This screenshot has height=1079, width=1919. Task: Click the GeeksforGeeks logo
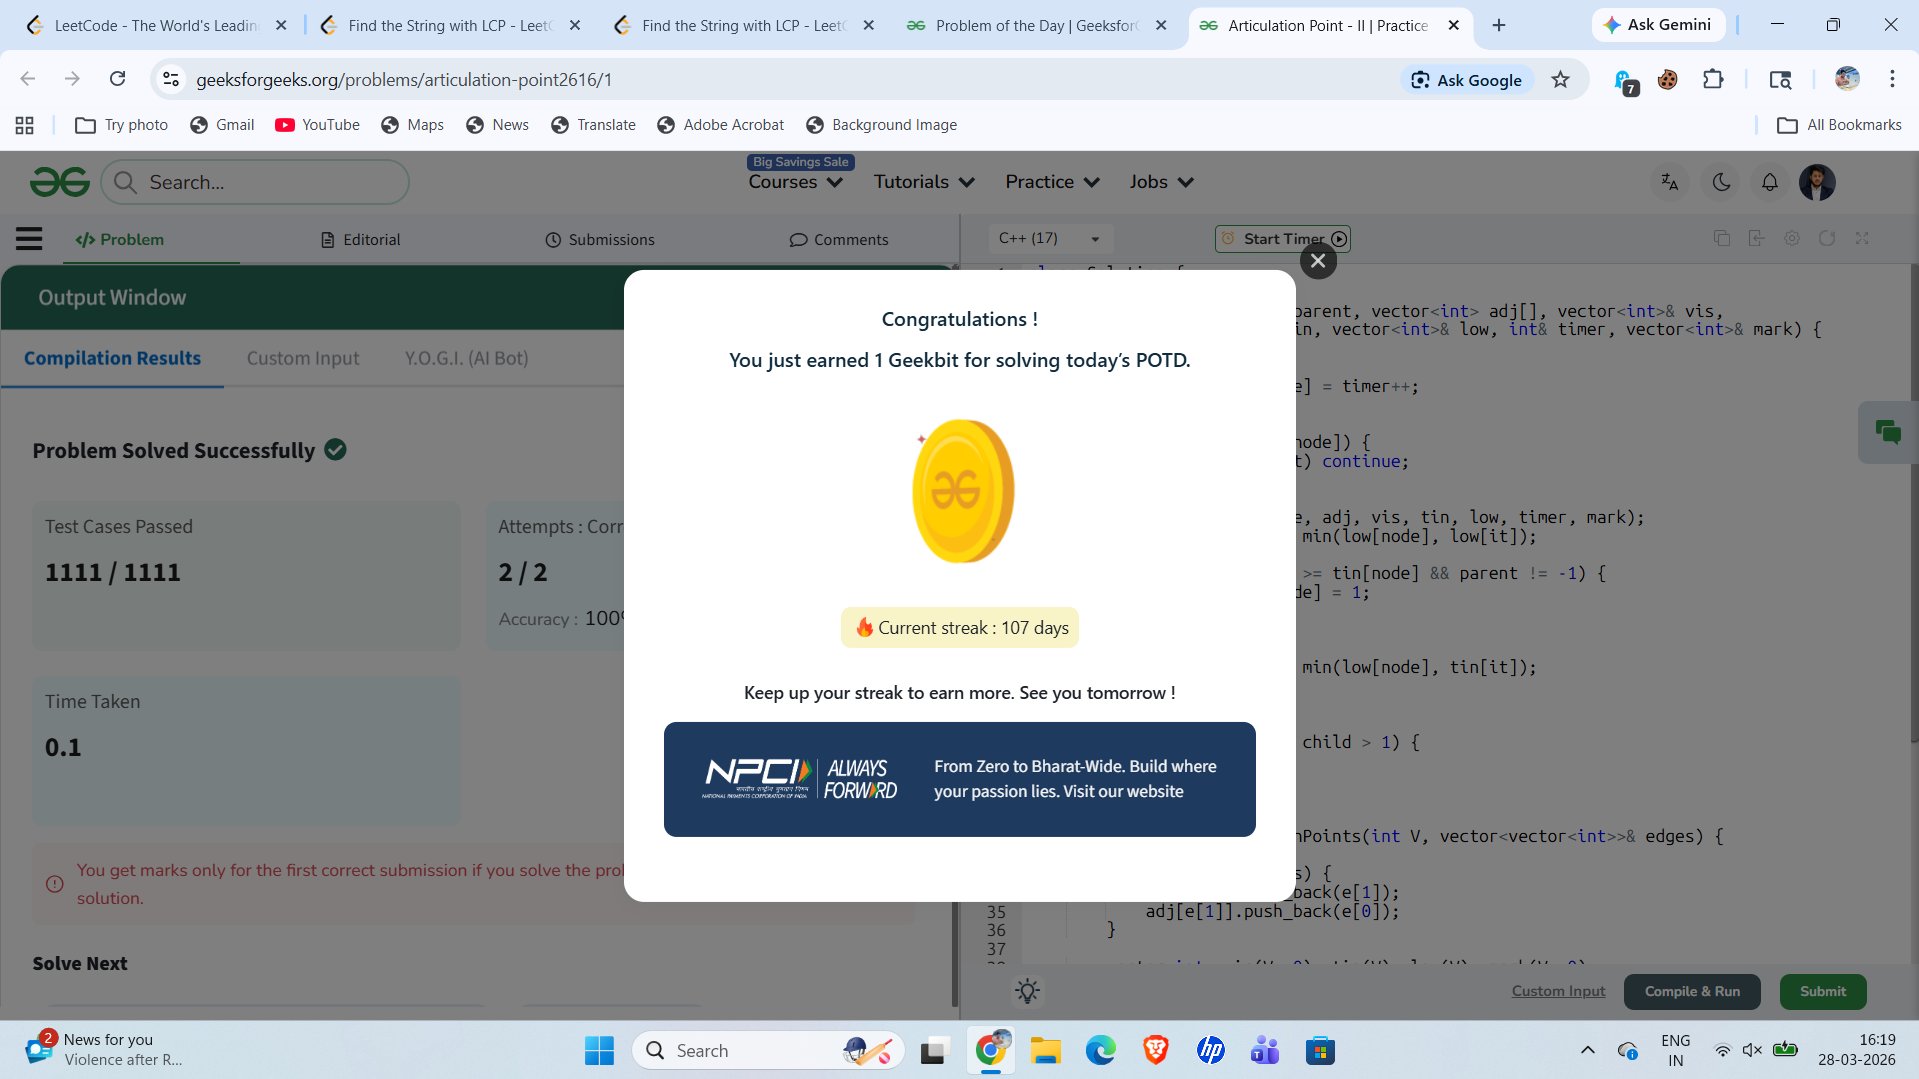click(60, 182)
